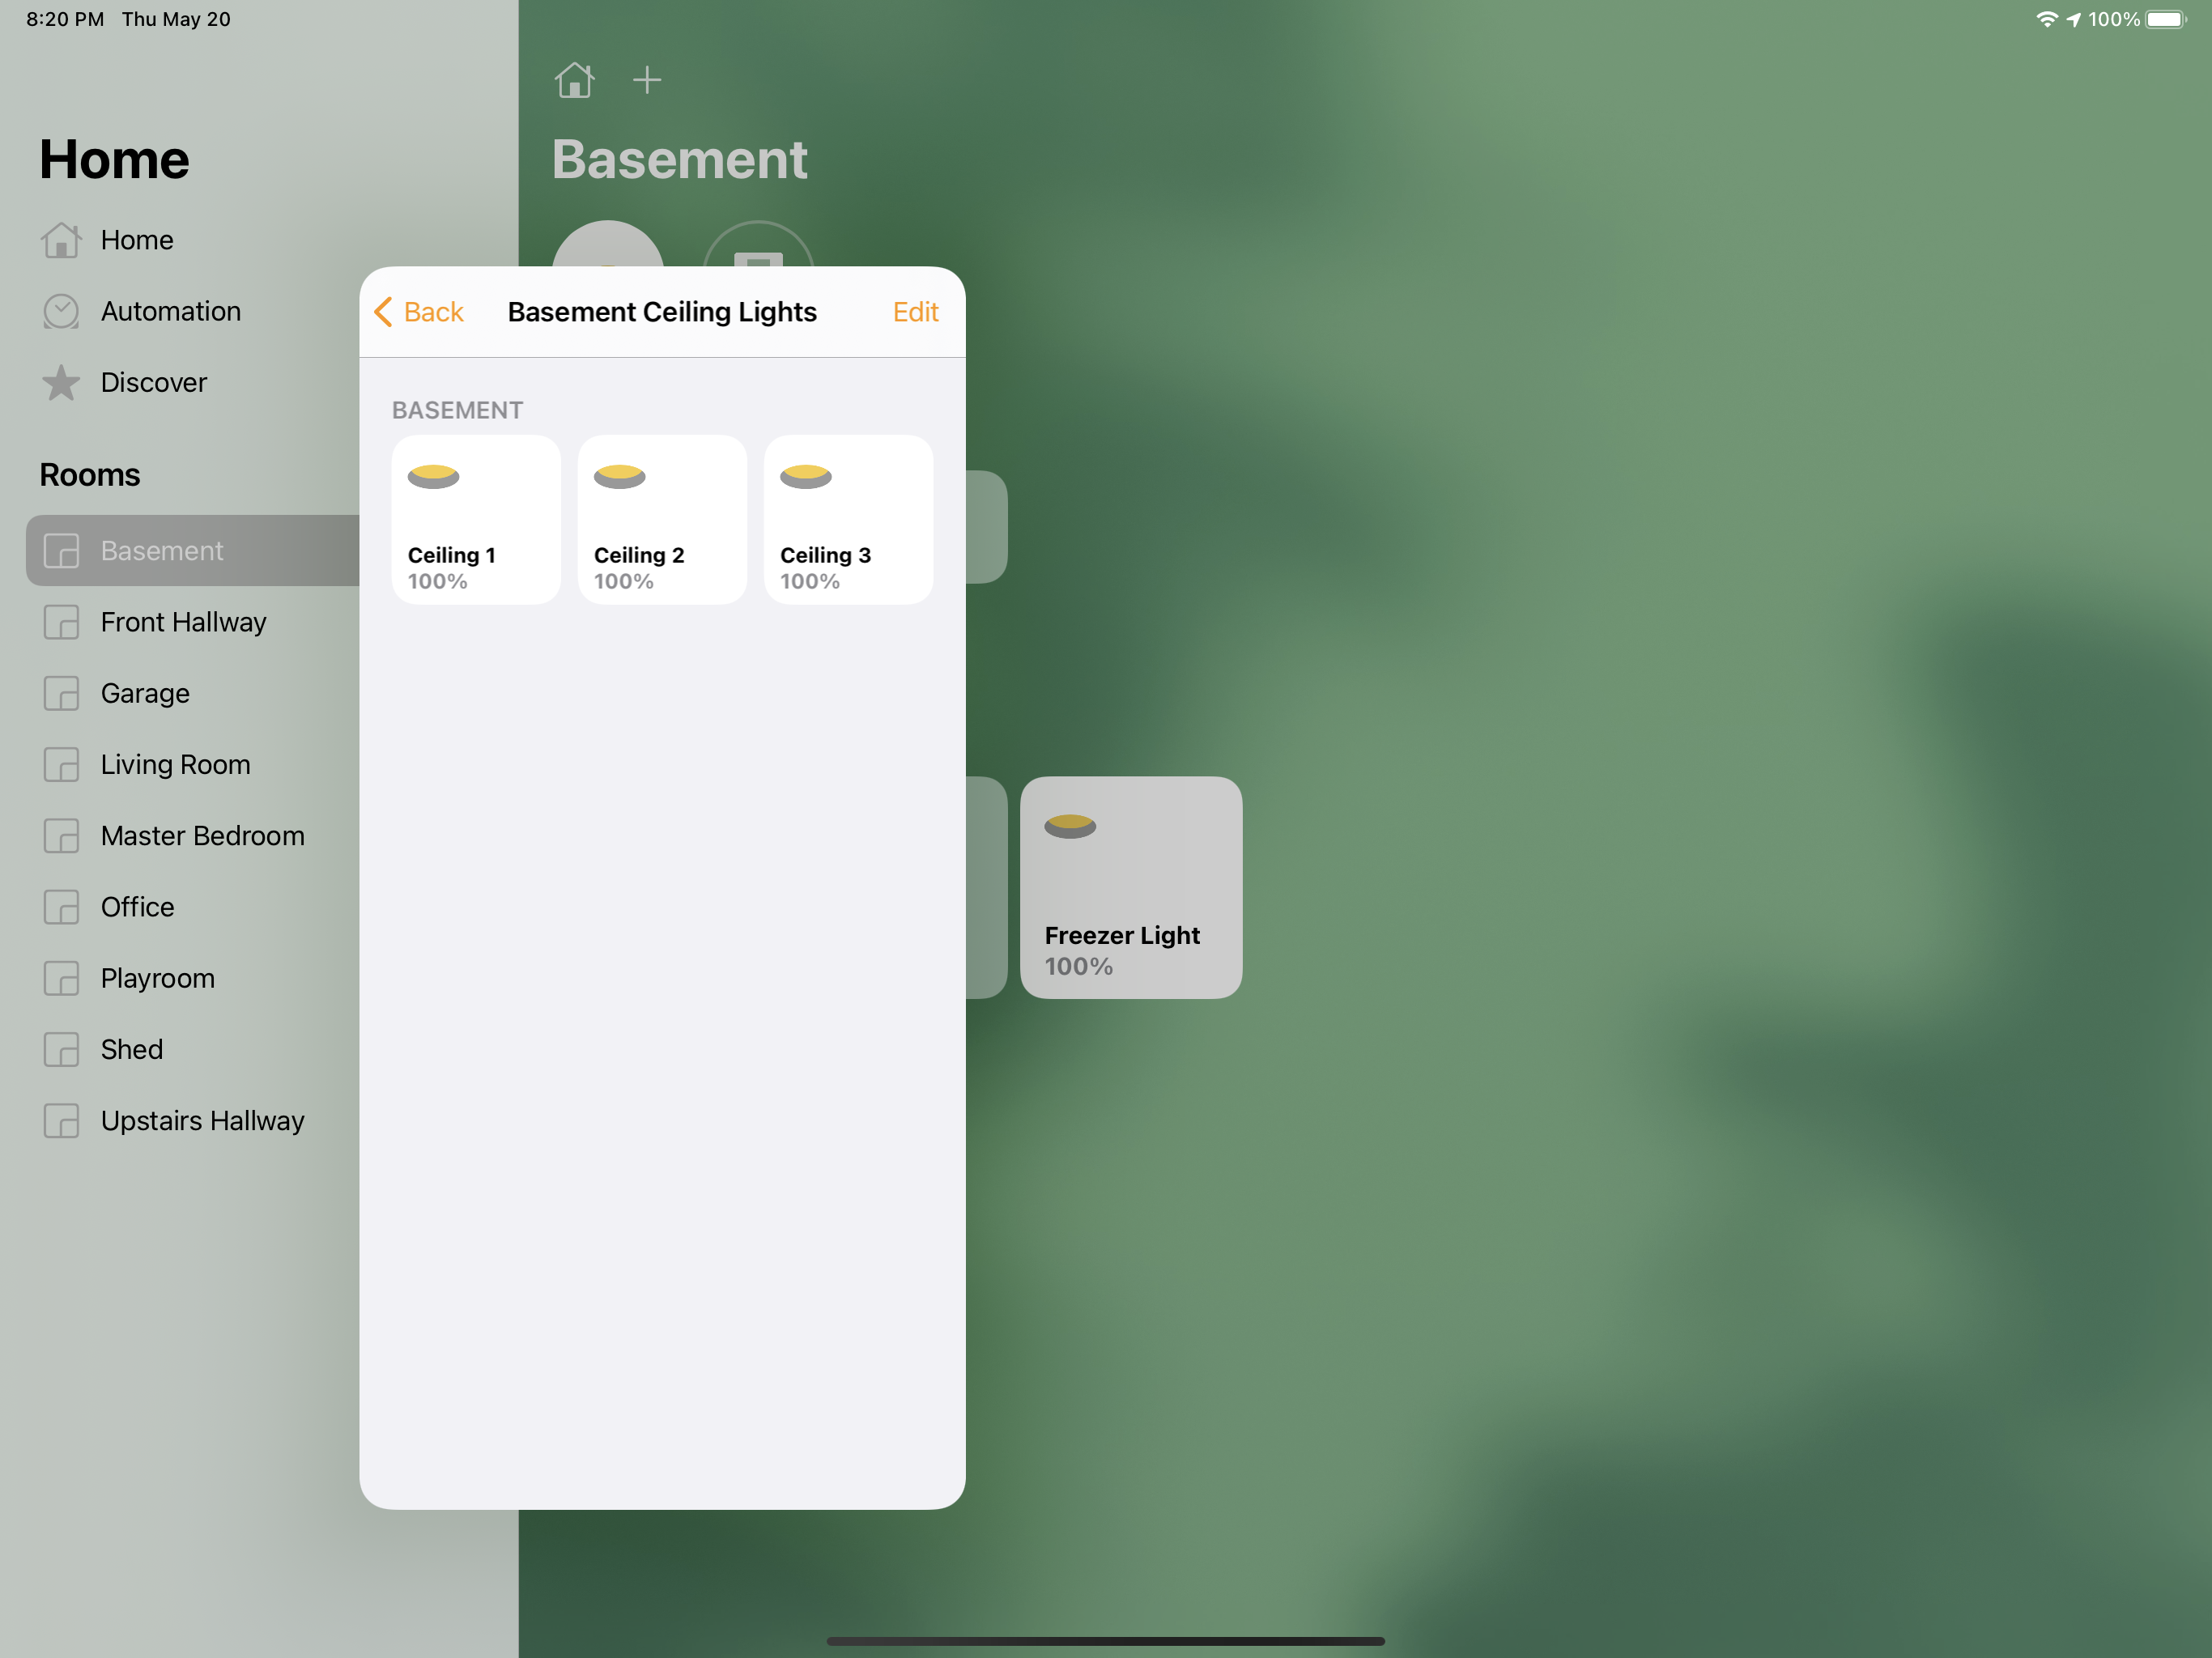
Task: Click the Shed room icon
Action: pos(61,1049)
